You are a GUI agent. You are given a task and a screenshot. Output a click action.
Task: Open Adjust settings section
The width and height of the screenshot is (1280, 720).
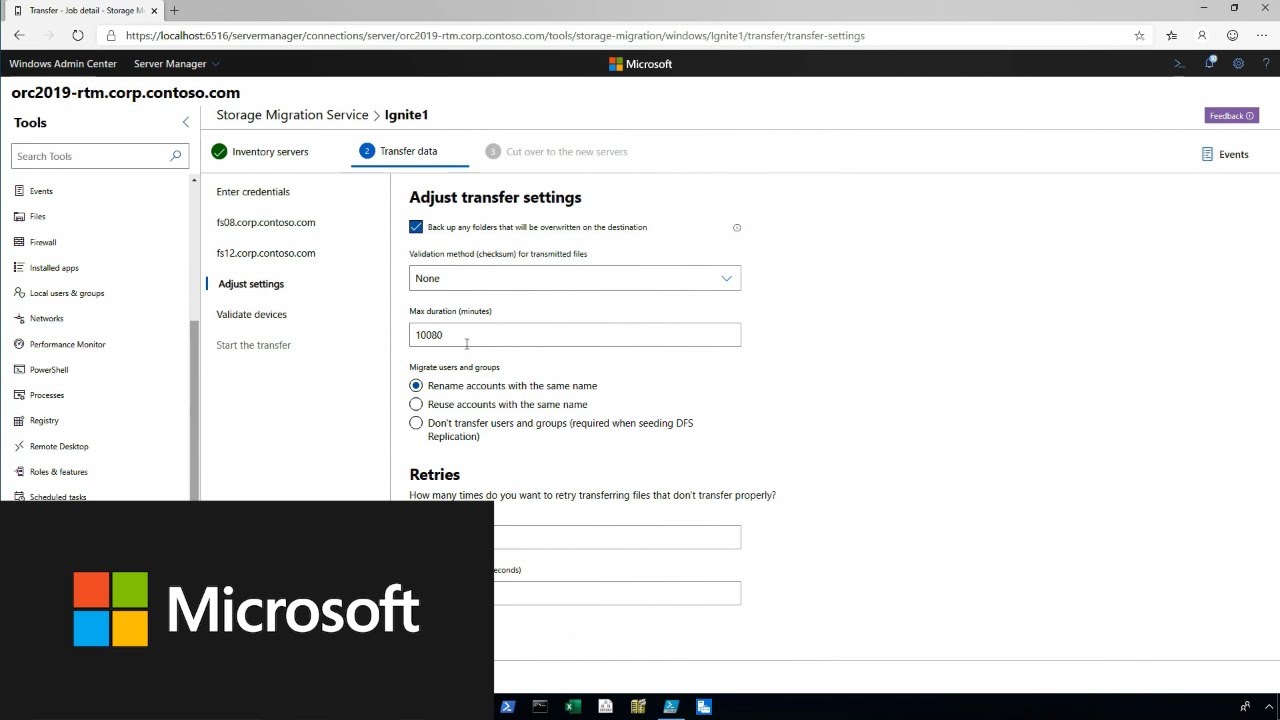251,284
